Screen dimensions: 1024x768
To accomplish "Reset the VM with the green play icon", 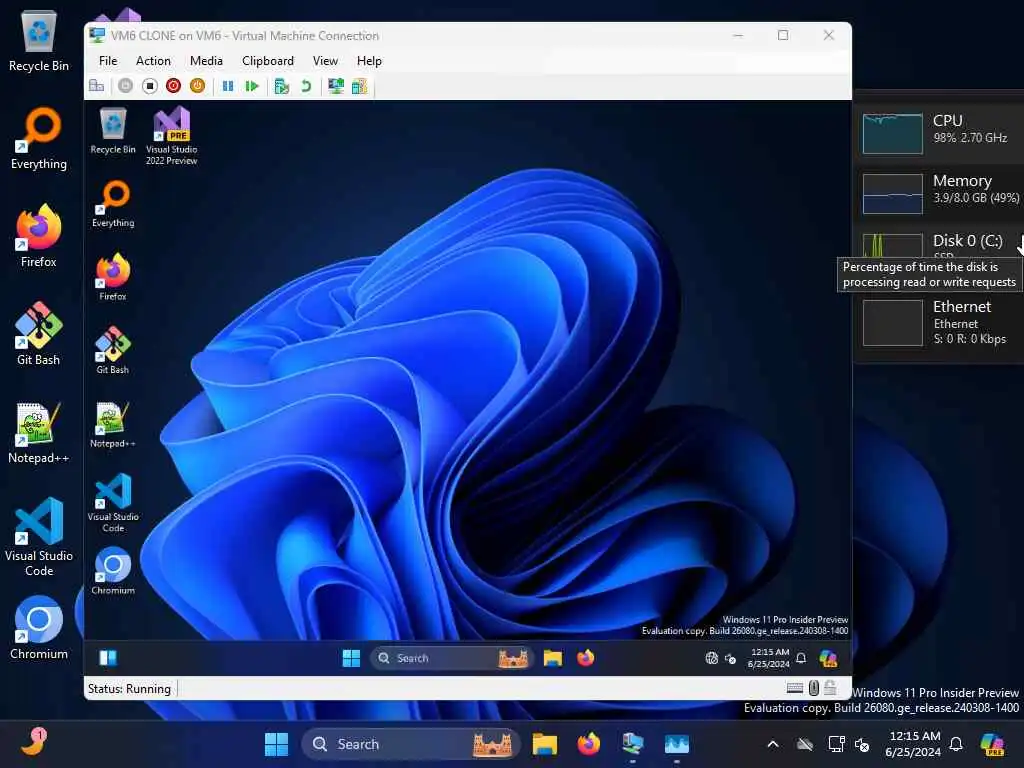I will pyautogui.click(x=252, y=86).
